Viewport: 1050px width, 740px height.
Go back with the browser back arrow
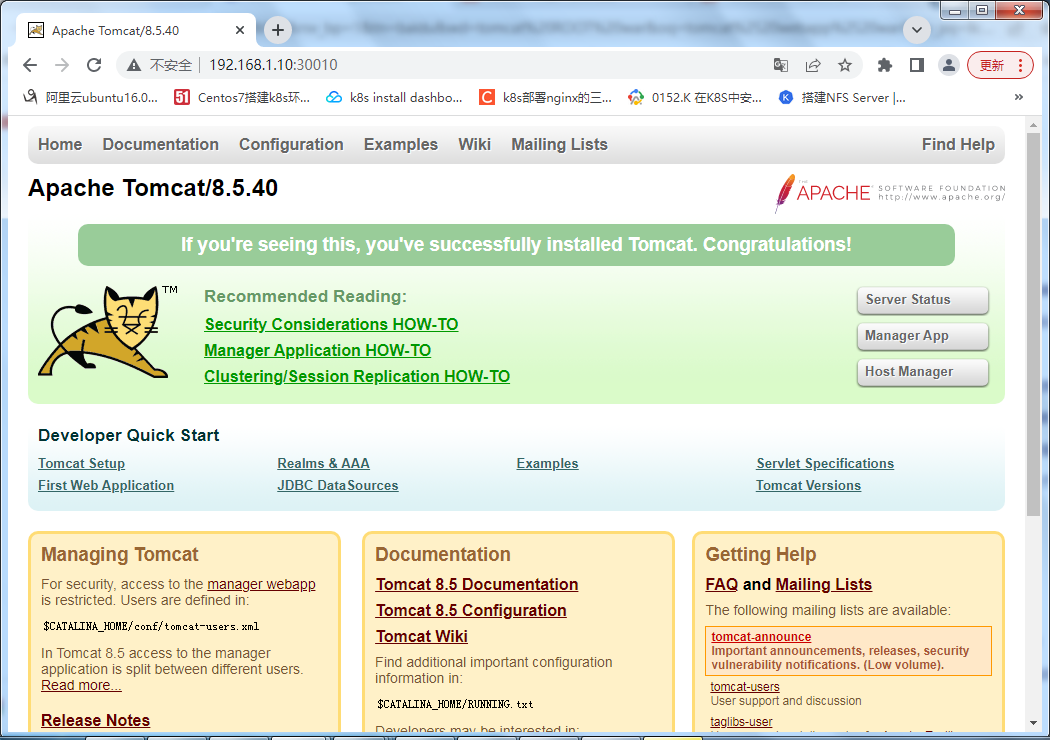[30, 65]
